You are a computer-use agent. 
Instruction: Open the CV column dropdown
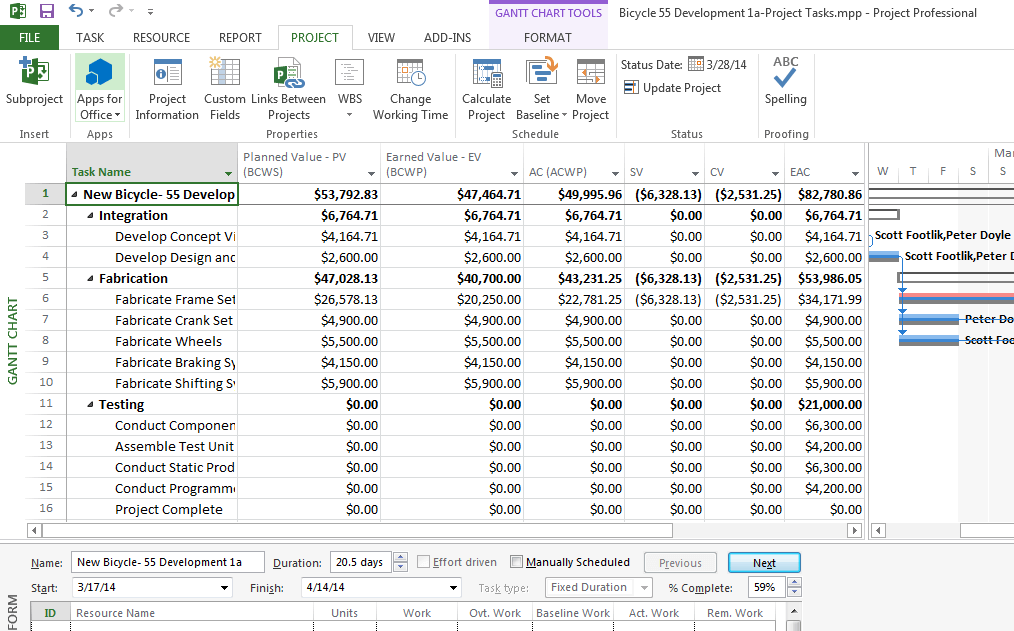click(x=775, y=173)
